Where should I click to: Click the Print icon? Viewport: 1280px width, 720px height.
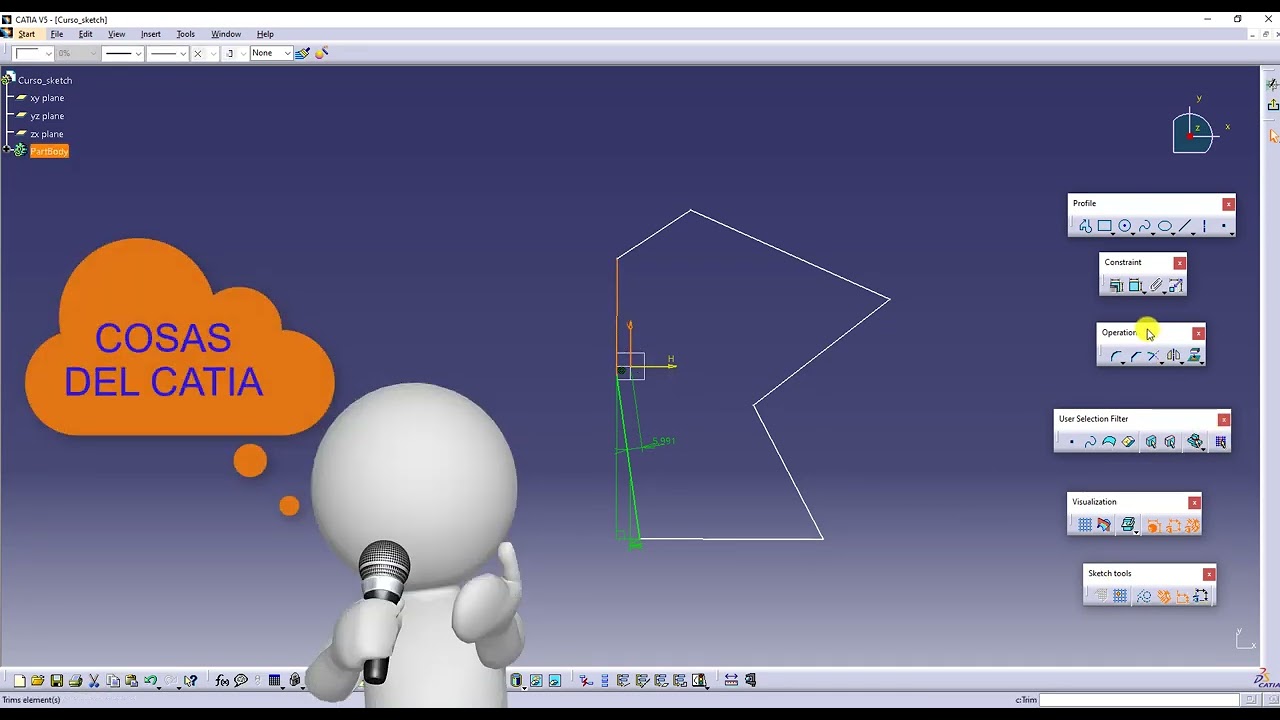pos(75,681)
